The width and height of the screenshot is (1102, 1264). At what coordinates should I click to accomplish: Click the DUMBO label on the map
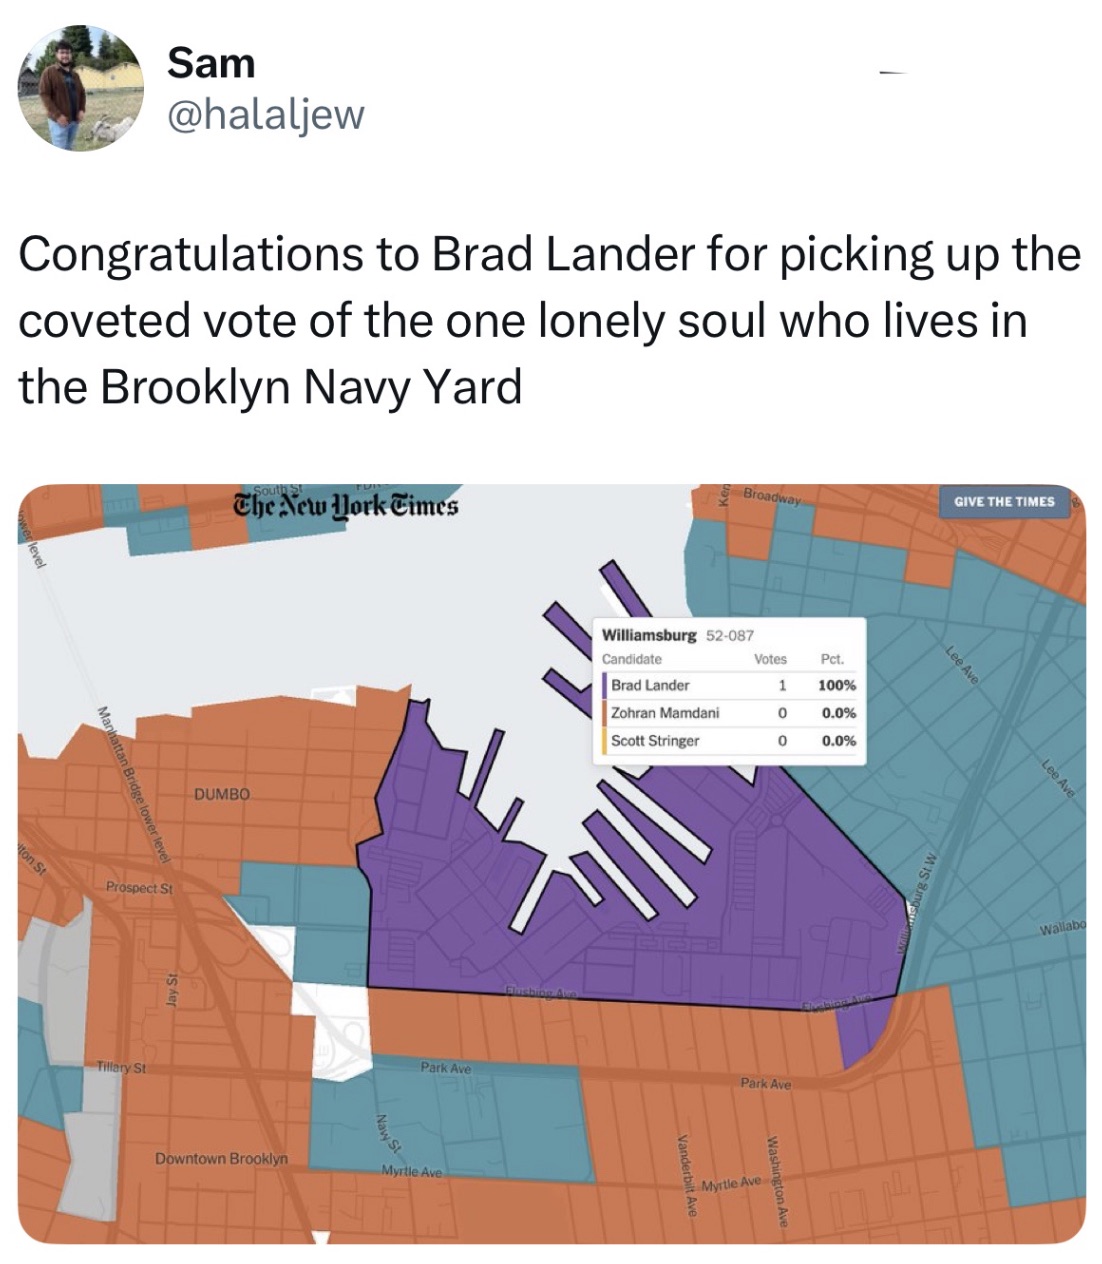[222, 794]
